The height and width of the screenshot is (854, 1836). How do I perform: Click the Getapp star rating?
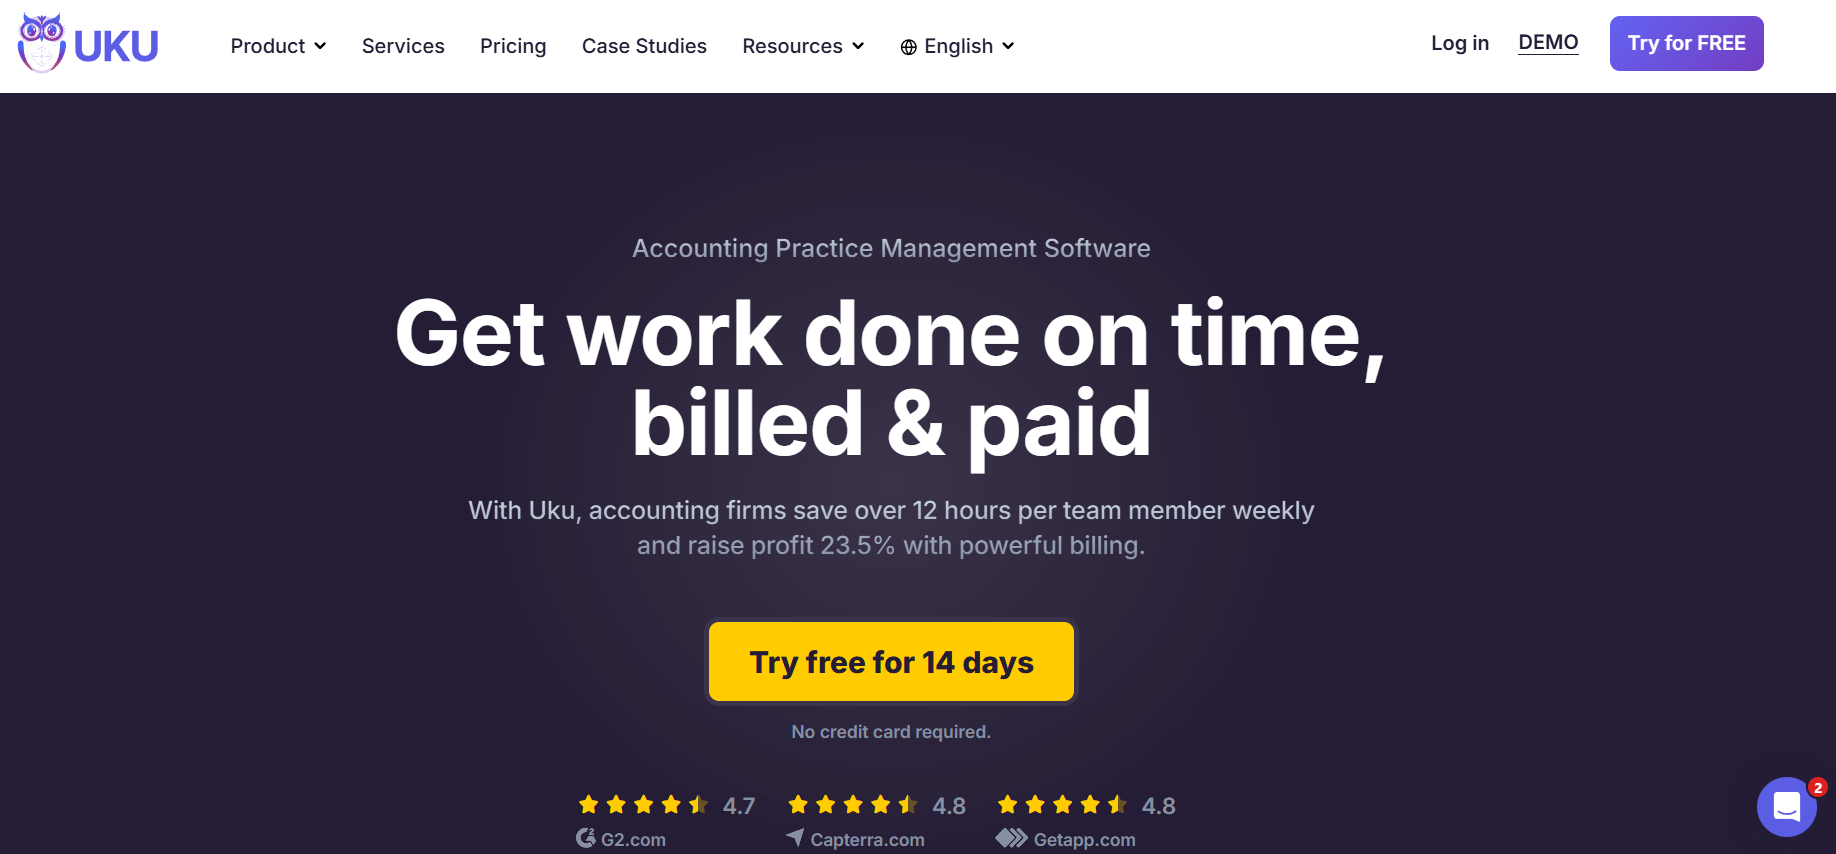[x=1062, y=805]
